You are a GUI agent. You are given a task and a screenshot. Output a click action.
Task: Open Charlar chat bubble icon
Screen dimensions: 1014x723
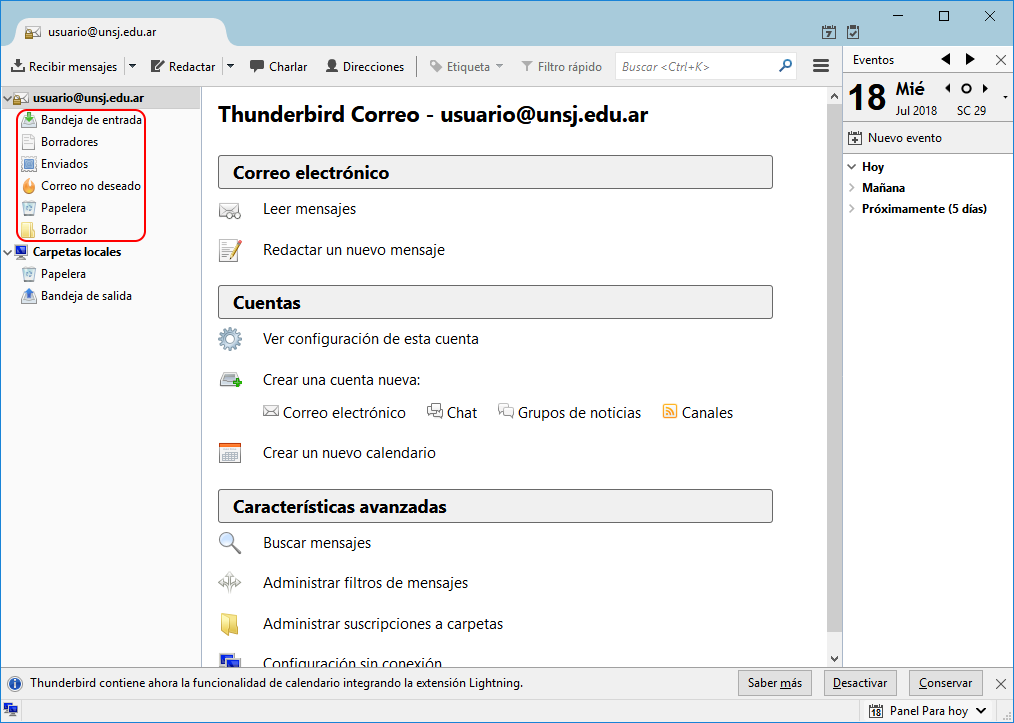[x=257, y=66]
